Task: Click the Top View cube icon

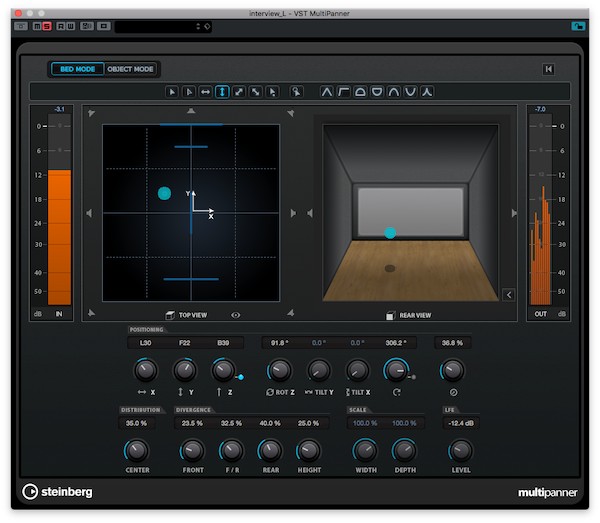Action: click(170, 315)
